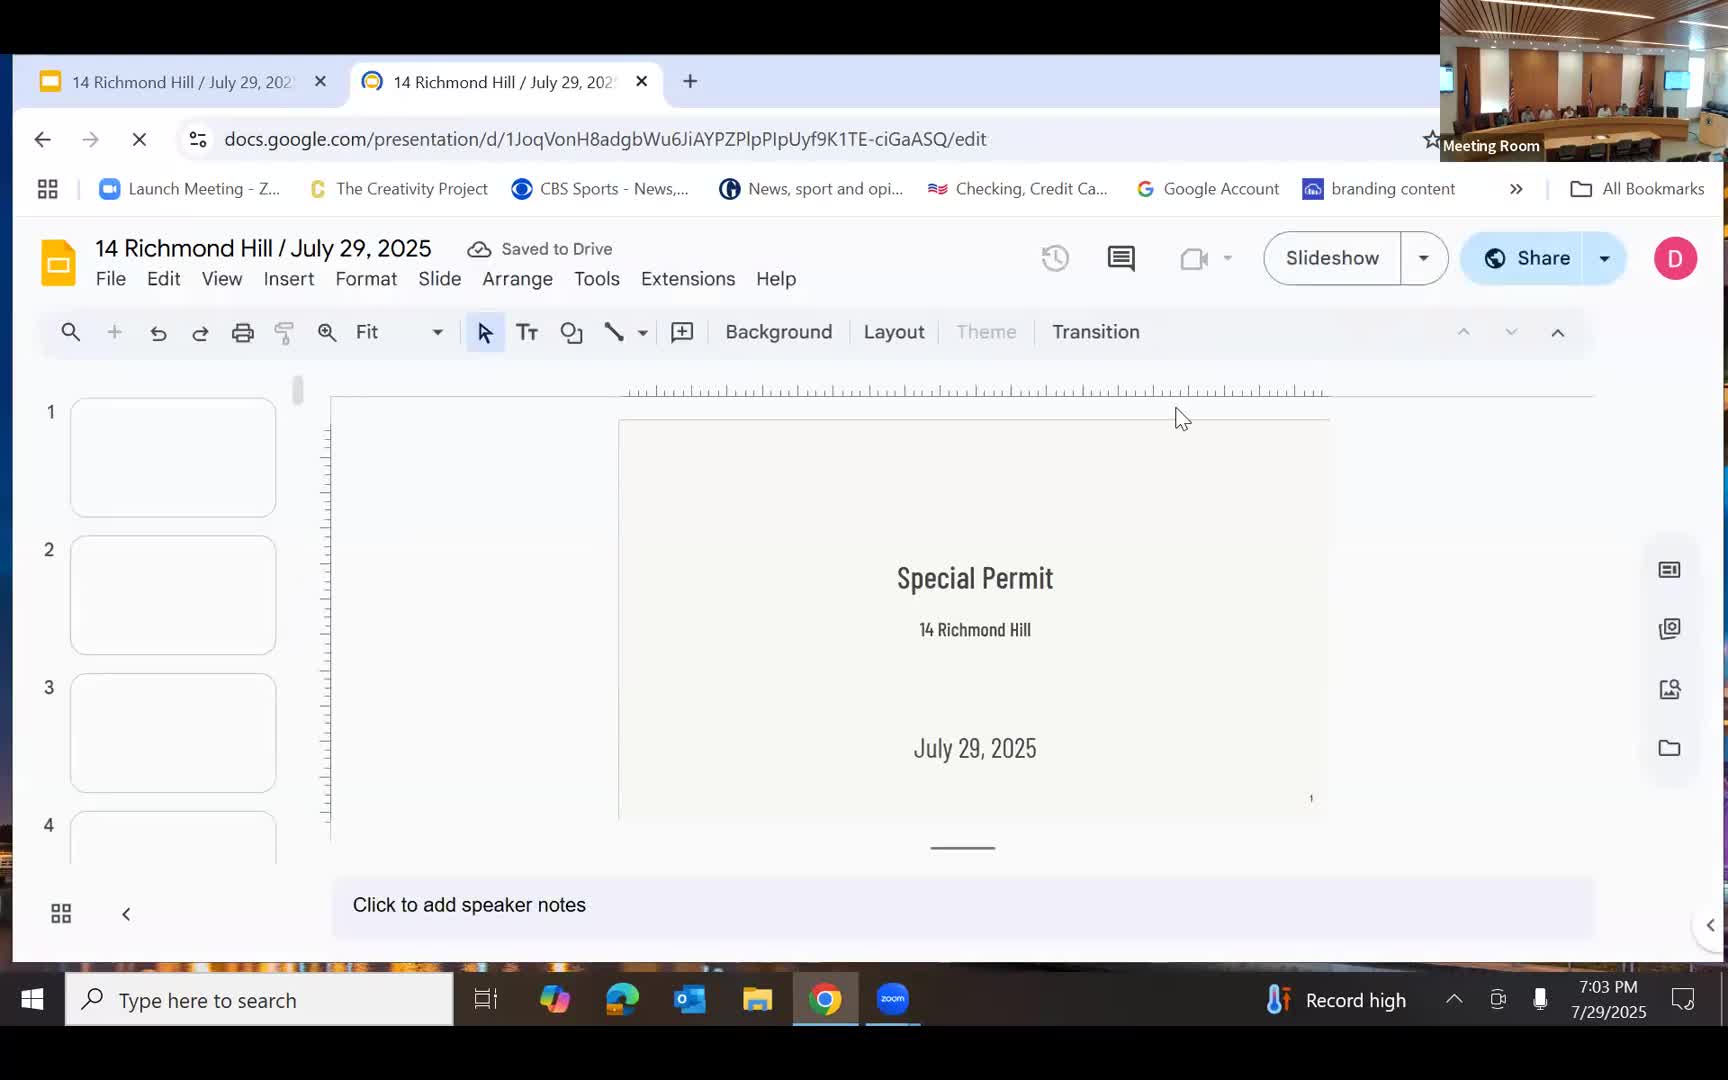
Task: Show more bookmarks chevron
Action: click(1516, 189)
